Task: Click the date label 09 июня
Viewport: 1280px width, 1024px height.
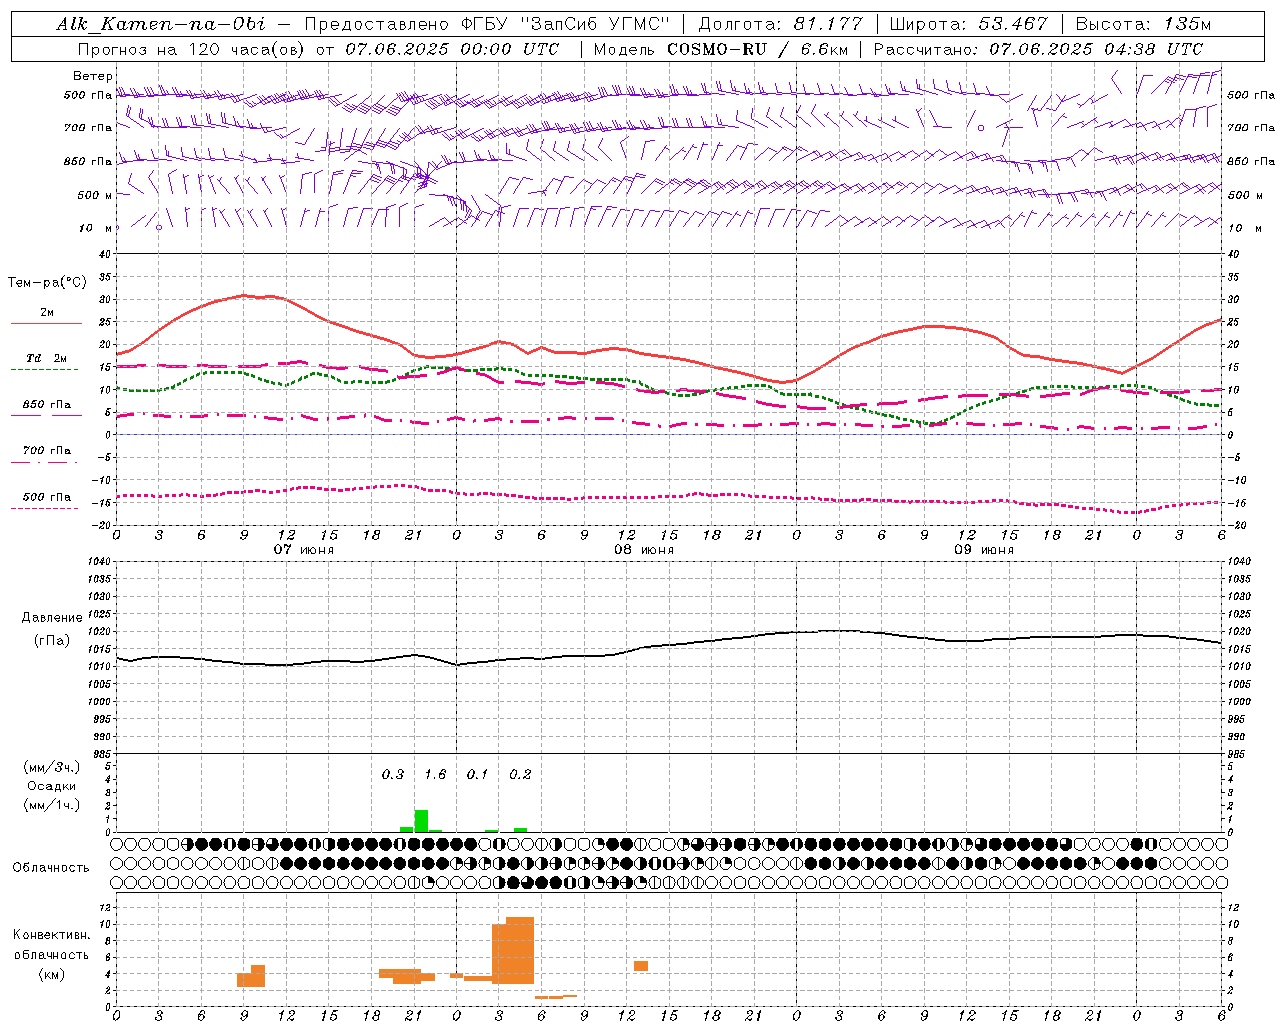Action: [984, 550]
